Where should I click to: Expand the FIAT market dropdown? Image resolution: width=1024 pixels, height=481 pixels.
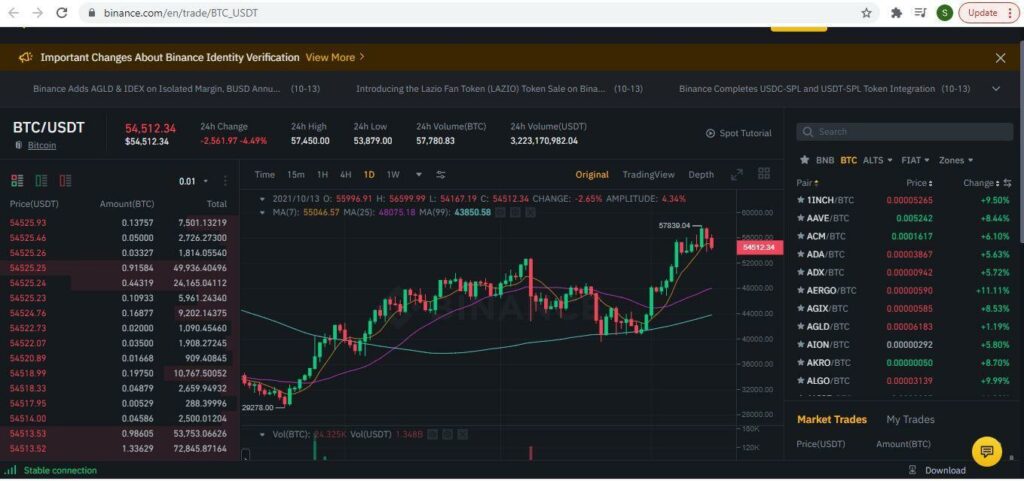pos(915,160)
